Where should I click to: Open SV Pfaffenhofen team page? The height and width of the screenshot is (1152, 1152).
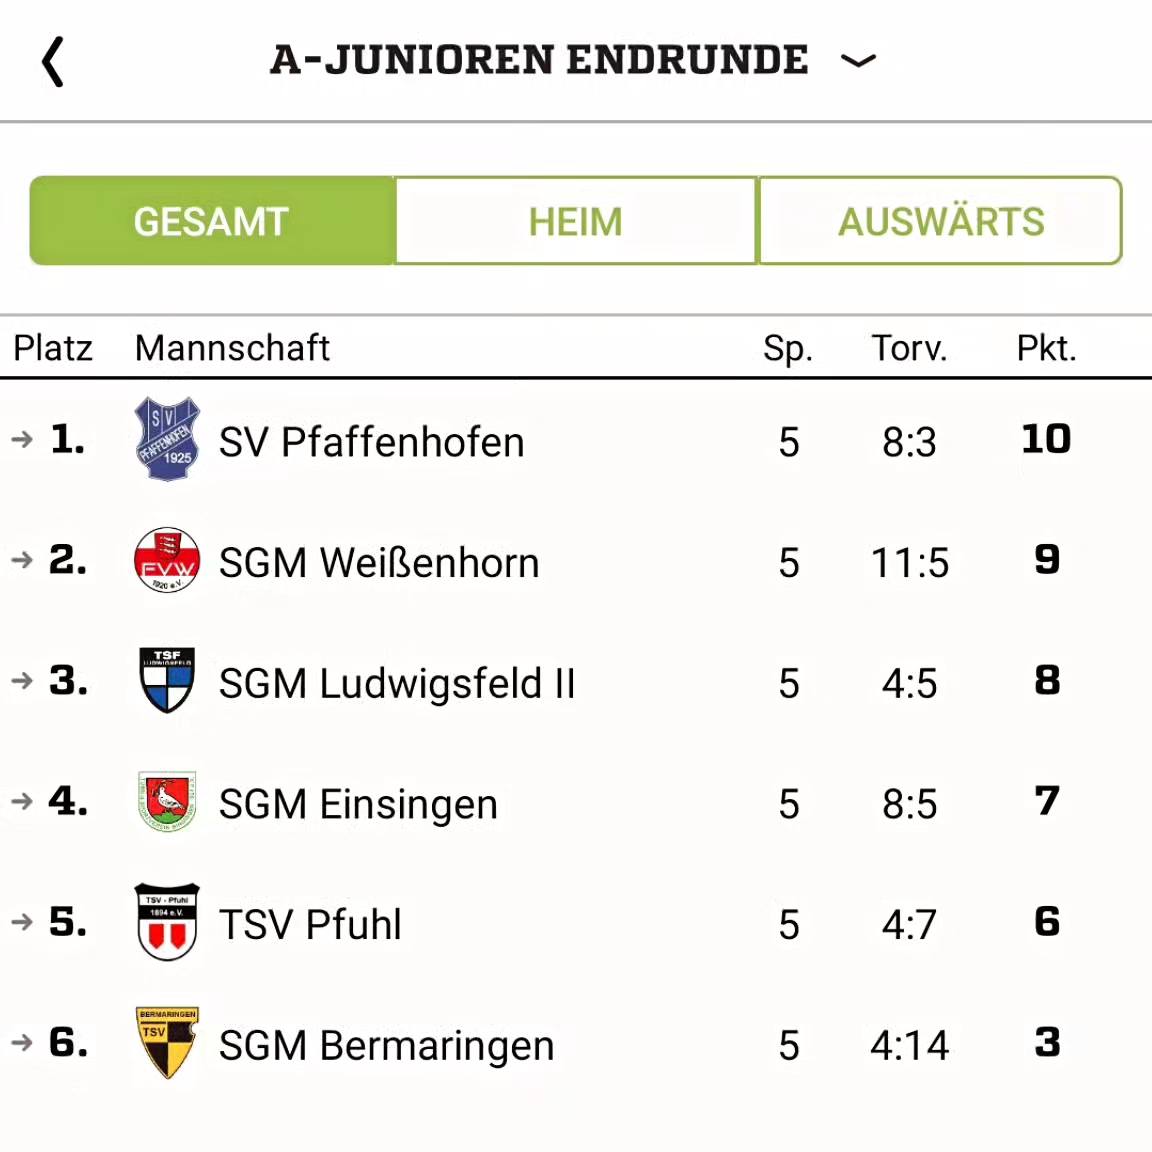pyautogui.click(x=372, y=442)
